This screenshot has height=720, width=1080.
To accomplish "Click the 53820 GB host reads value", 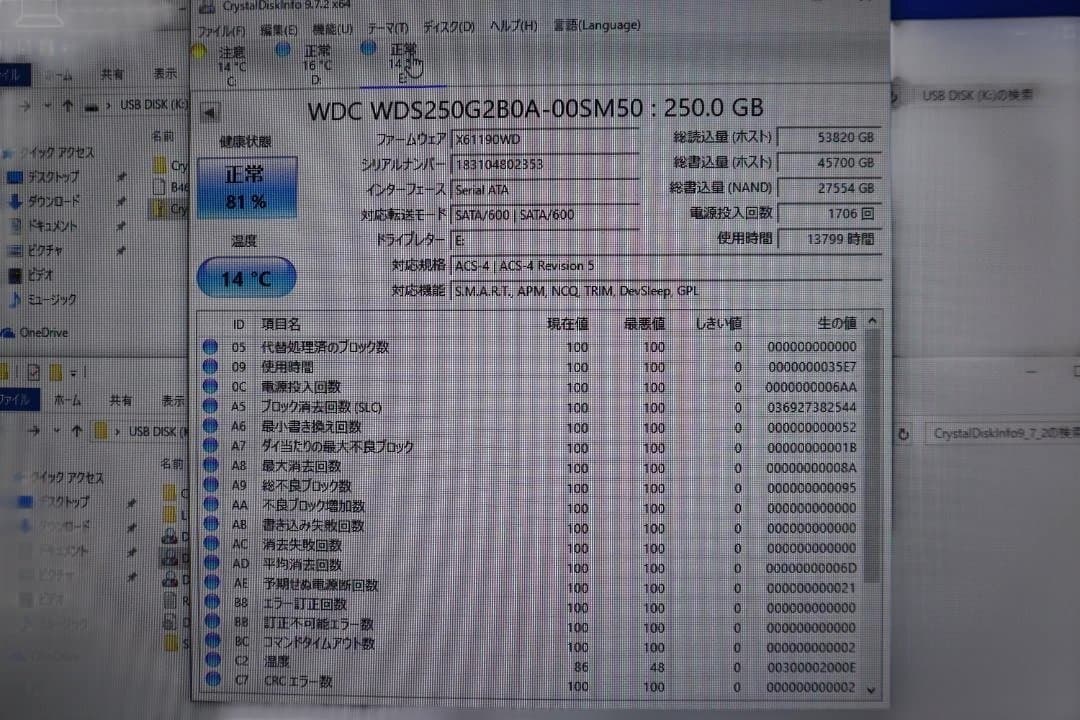I will click(829, 137).
